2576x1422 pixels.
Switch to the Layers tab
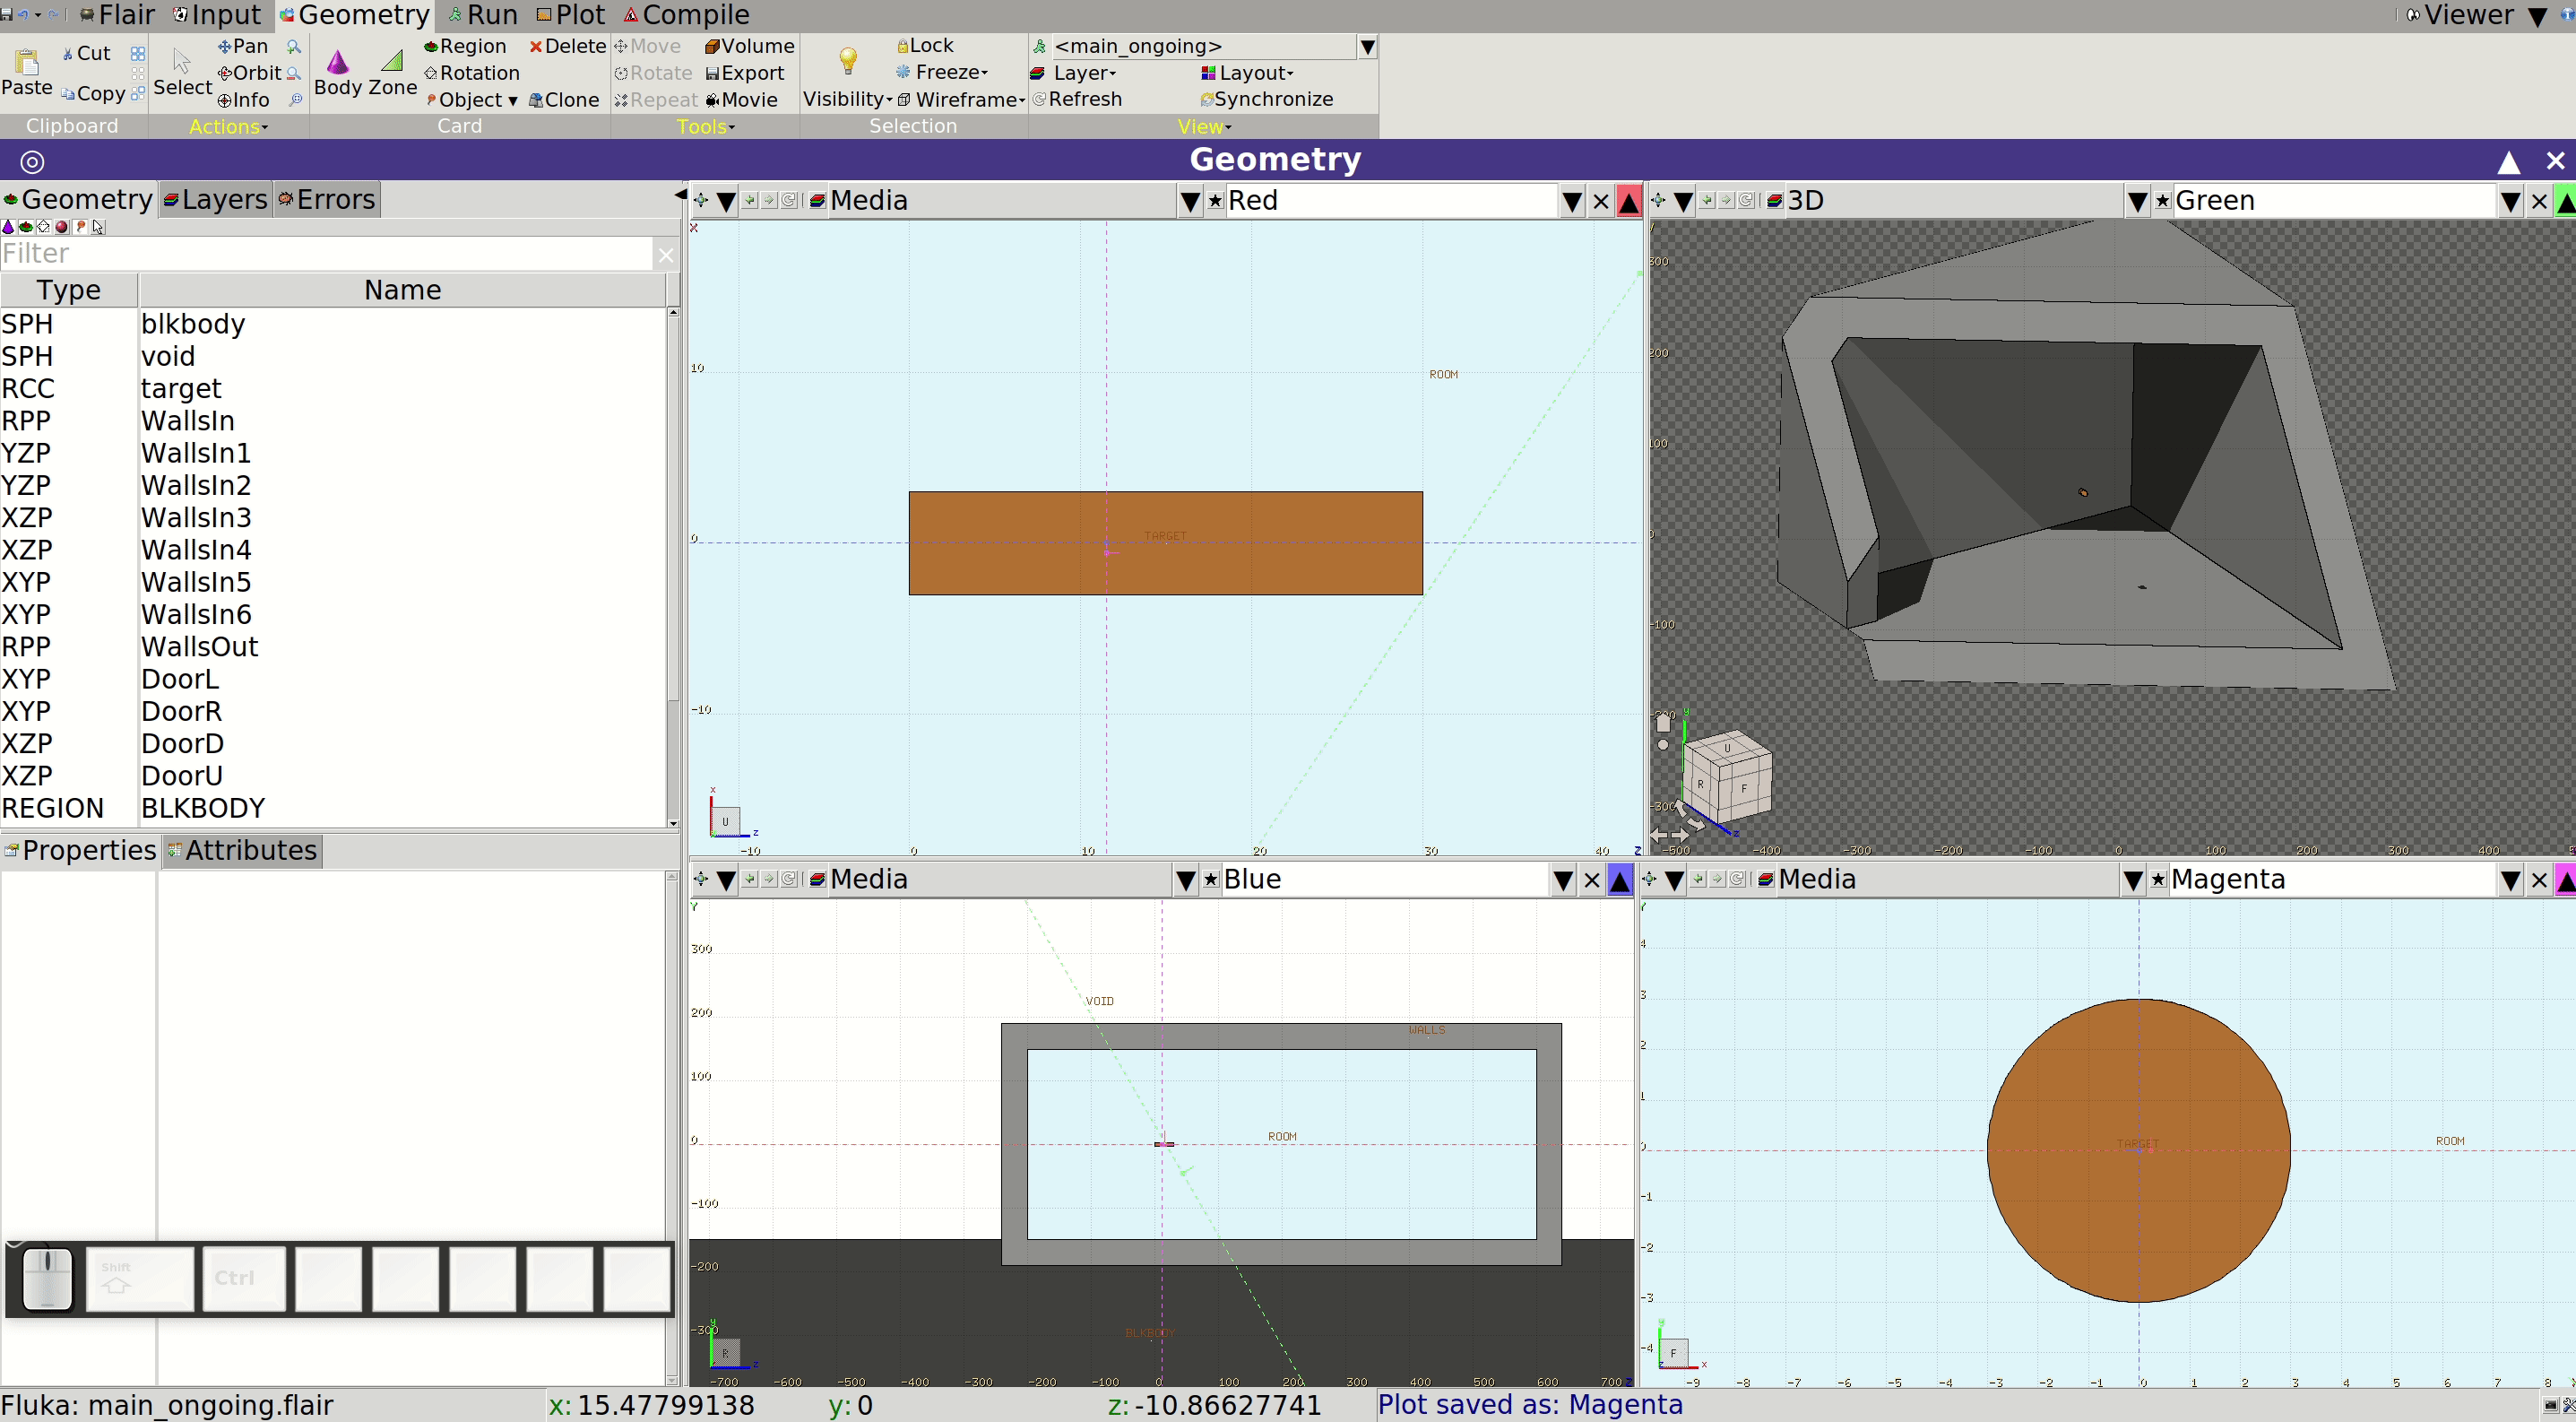coord(216,199)
